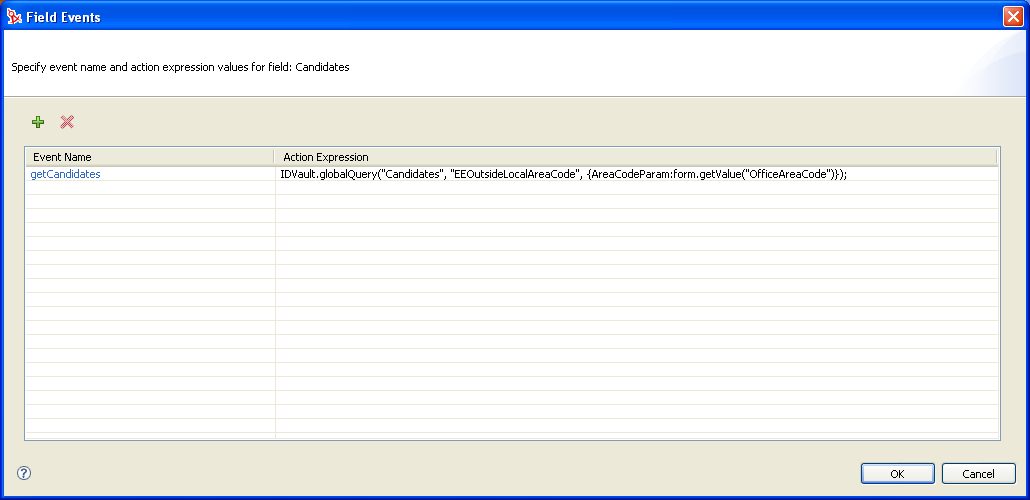Open help with the question mark icon
The height and width of the screenshot is (500, 1030).
(24, 473)
